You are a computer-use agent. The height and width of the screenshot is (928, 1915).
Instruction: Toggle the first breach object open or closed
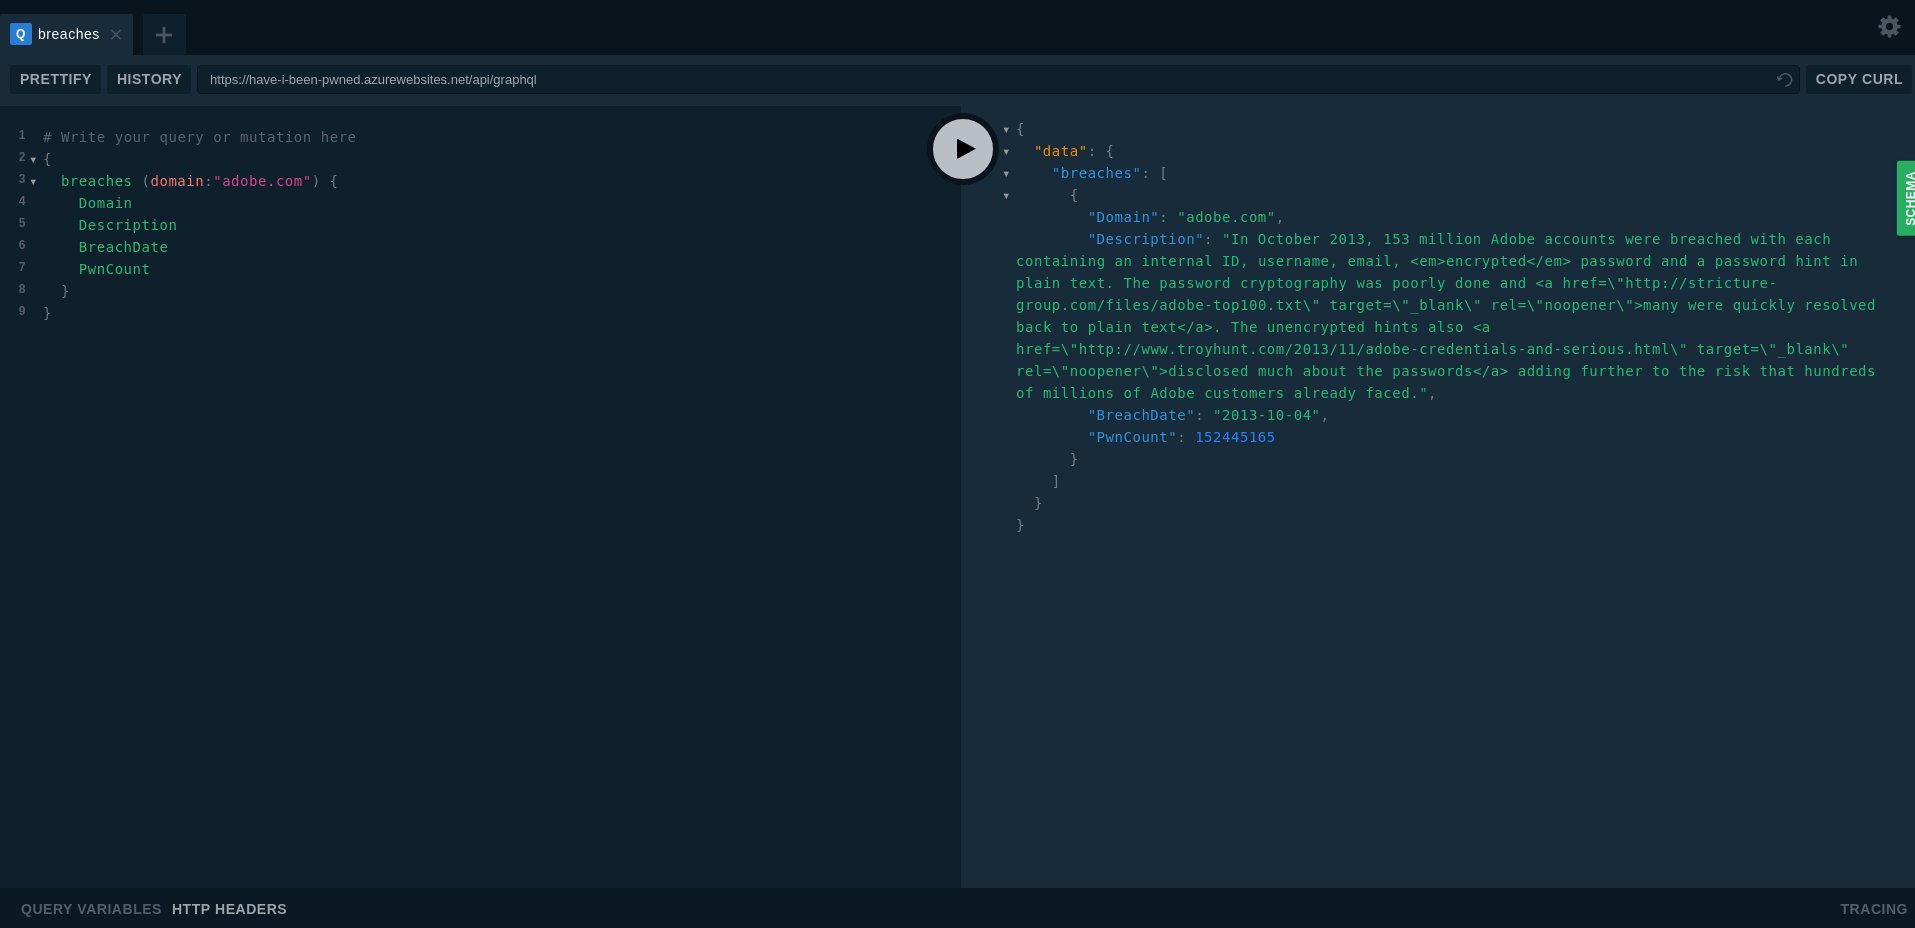point(1006,196)
